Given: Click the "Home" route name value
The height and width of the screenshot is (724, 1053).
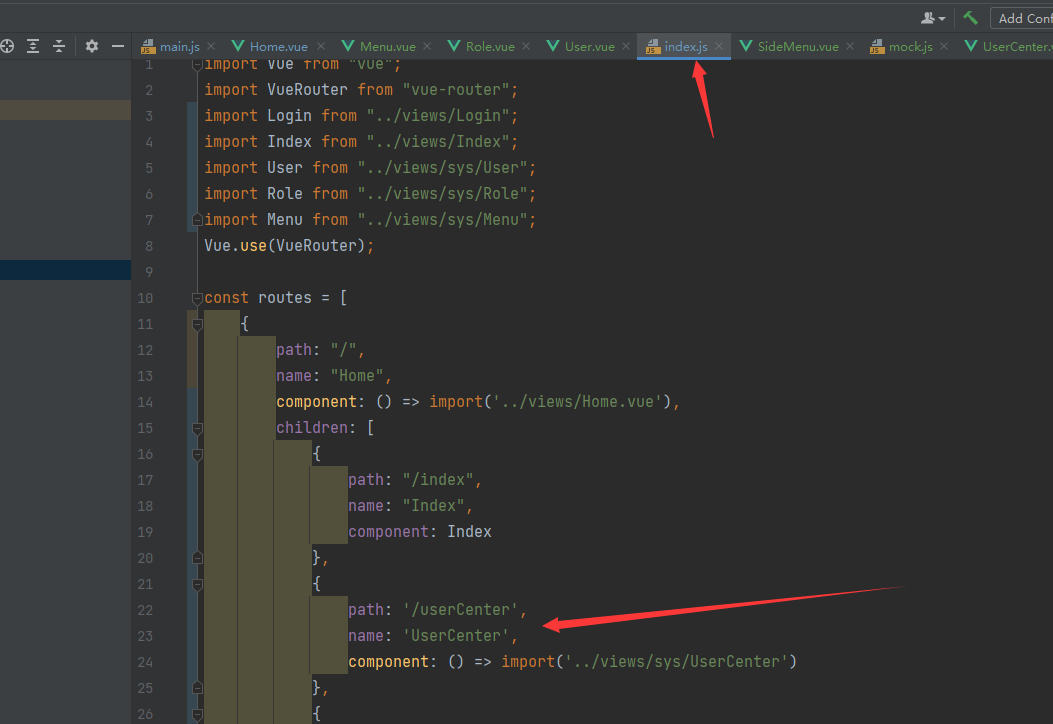Looking at the screenshot, I should tap(357, 375).
